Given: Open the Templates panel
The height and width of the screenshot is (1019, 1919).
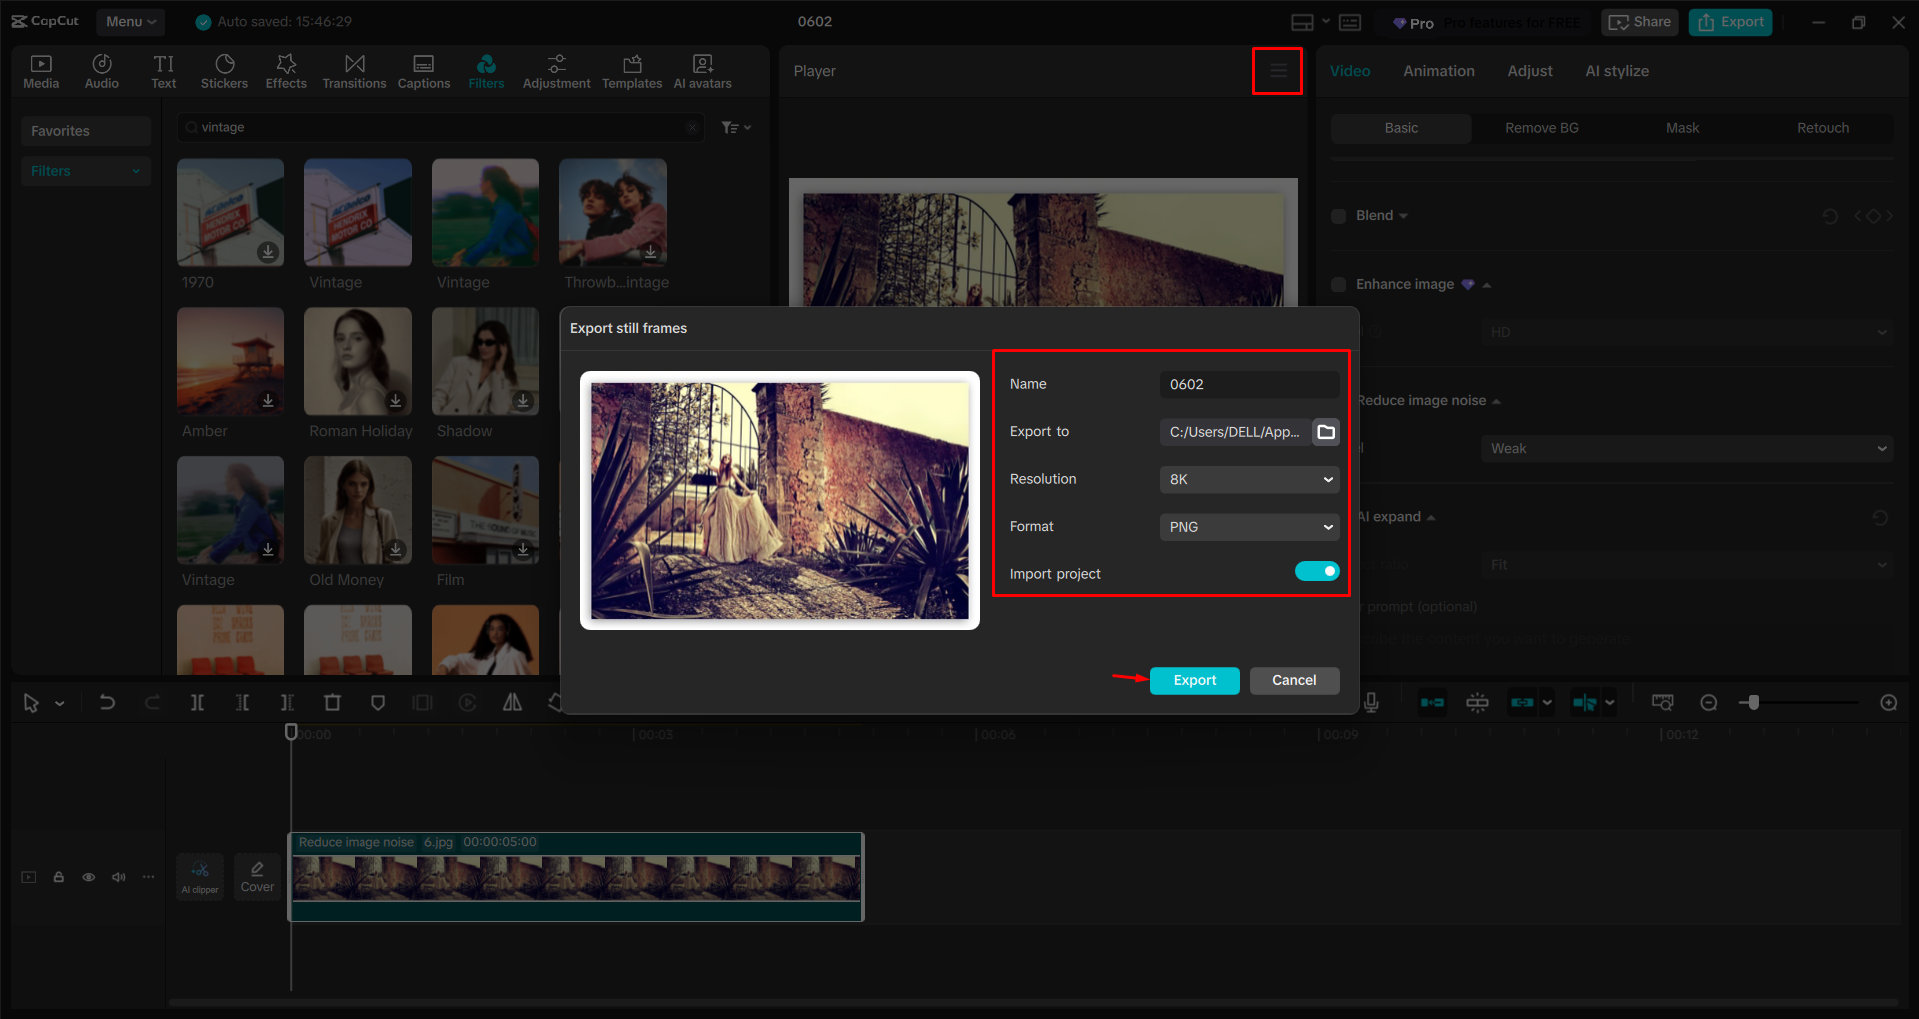Looking at the screenshot, I should tap(631, 70).
